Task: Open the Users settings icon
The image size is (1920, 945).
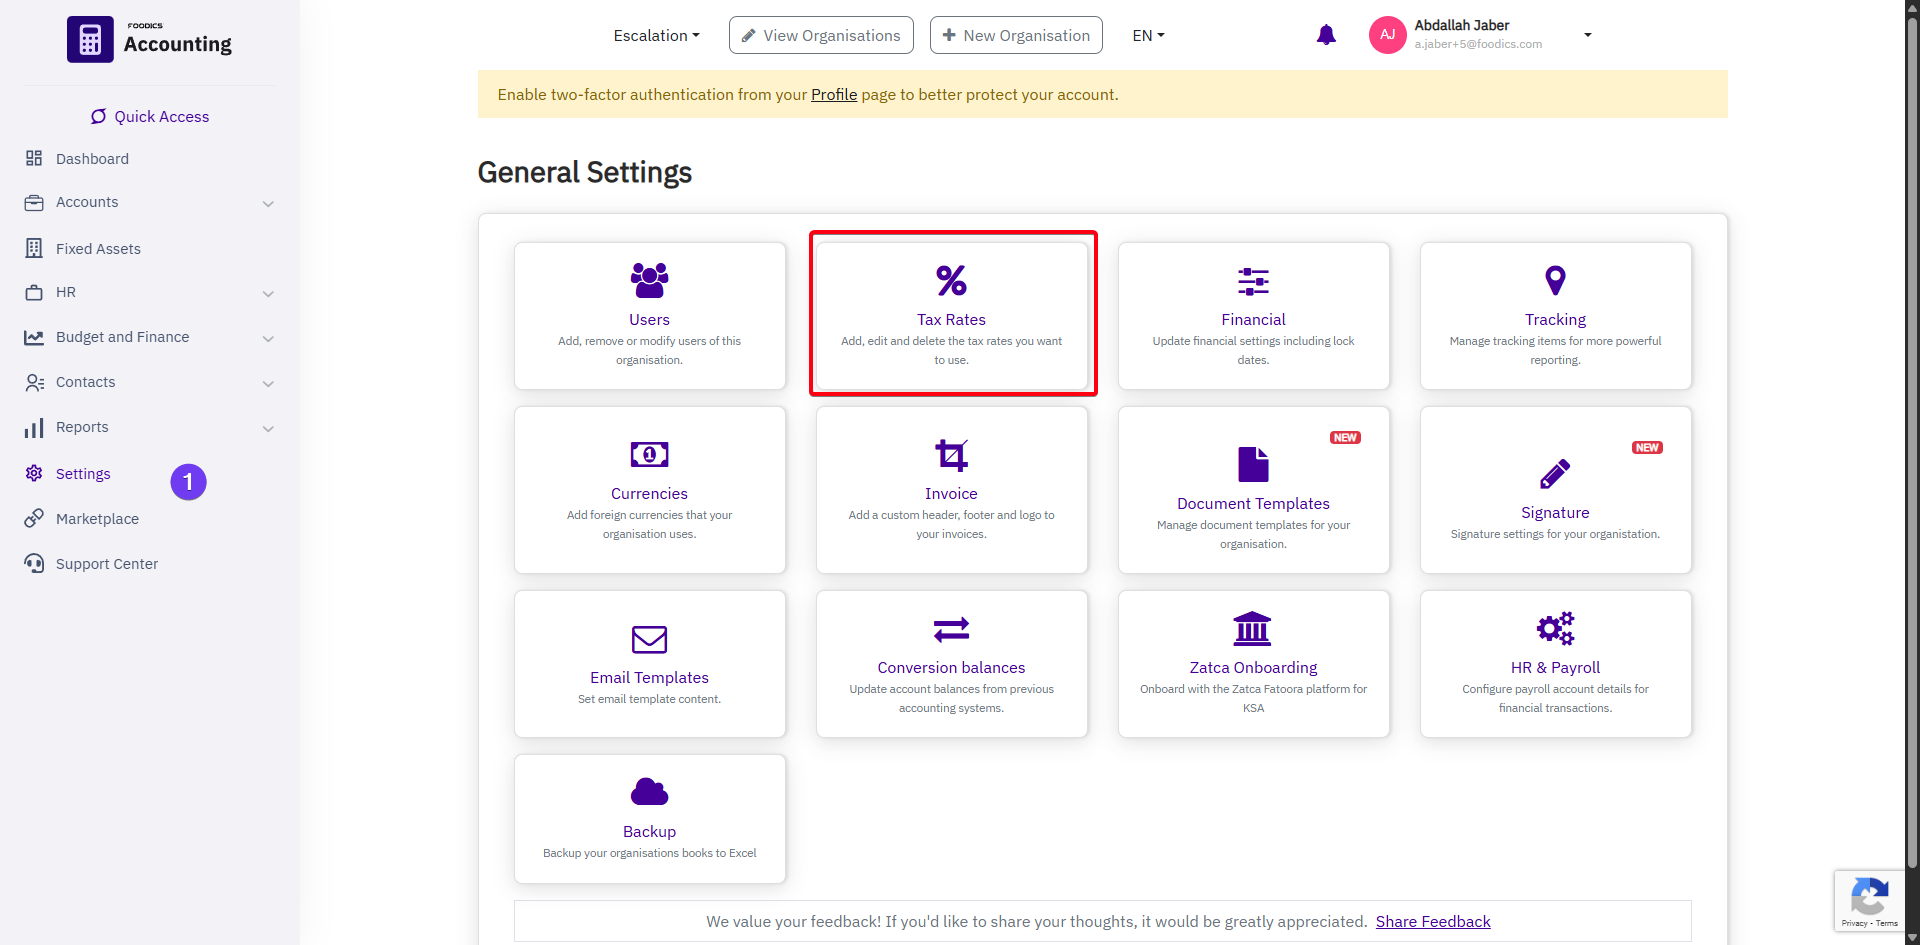Action: (x=649, y=280)
